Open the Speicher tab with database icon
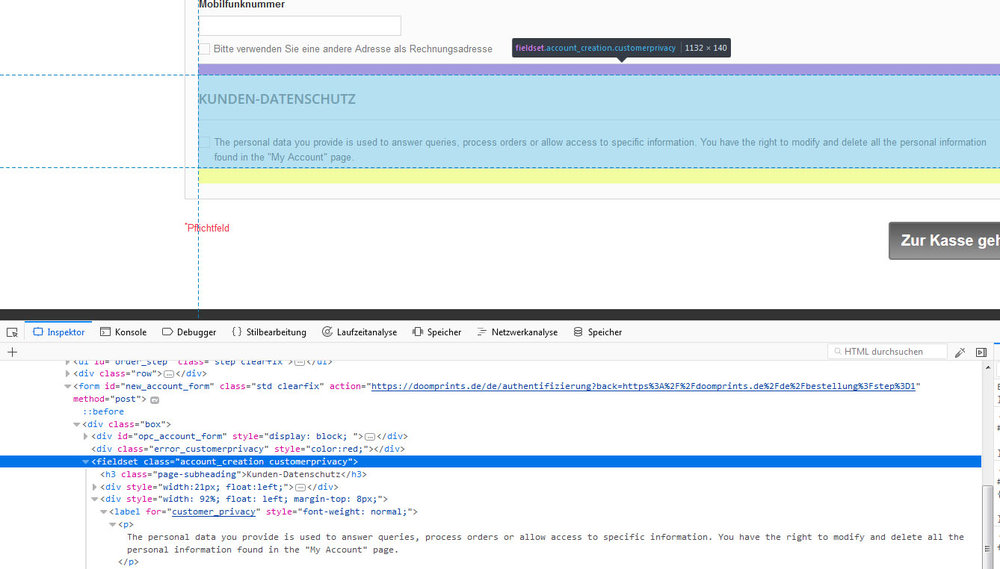The height and width of the screenshot is (569, 1000). coord(598,332)
